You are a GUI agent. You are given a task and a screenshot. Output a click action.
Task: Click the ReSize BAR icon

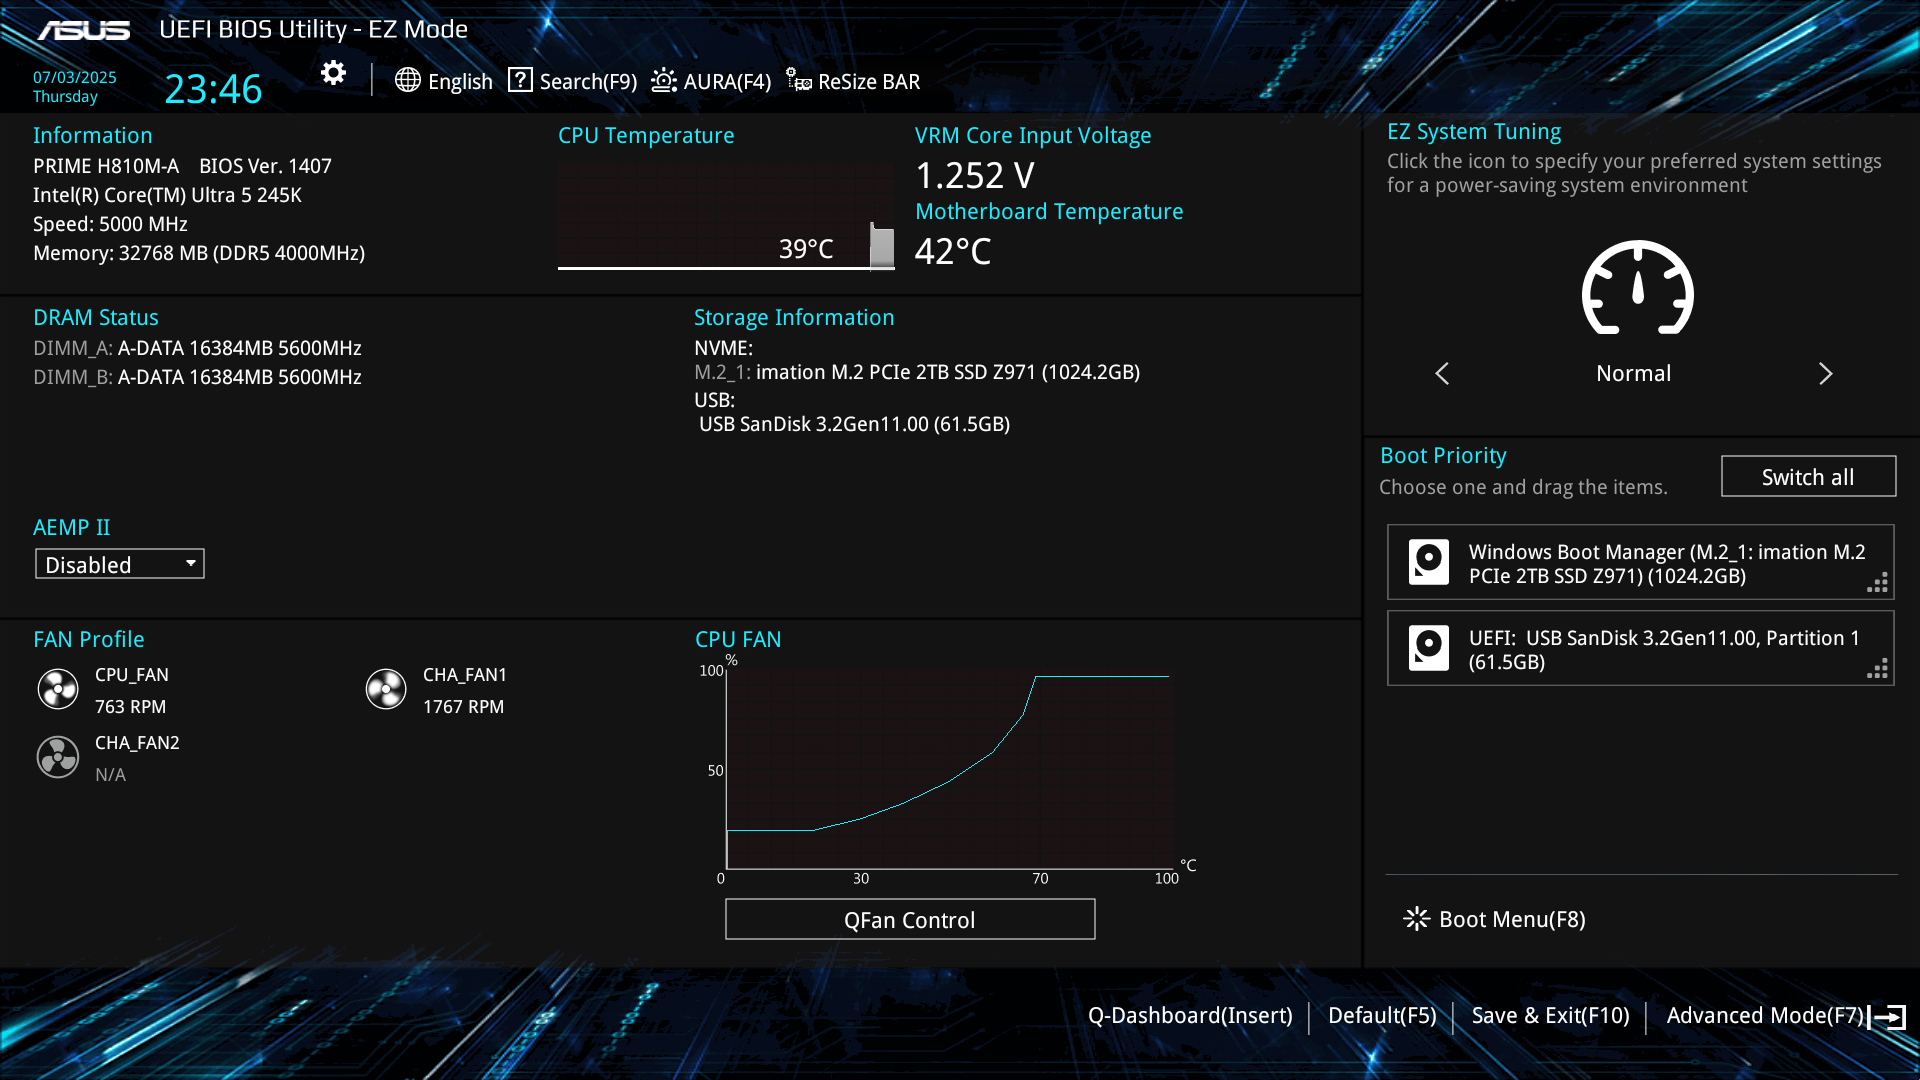pyautogui.click(x=798, y=80)
